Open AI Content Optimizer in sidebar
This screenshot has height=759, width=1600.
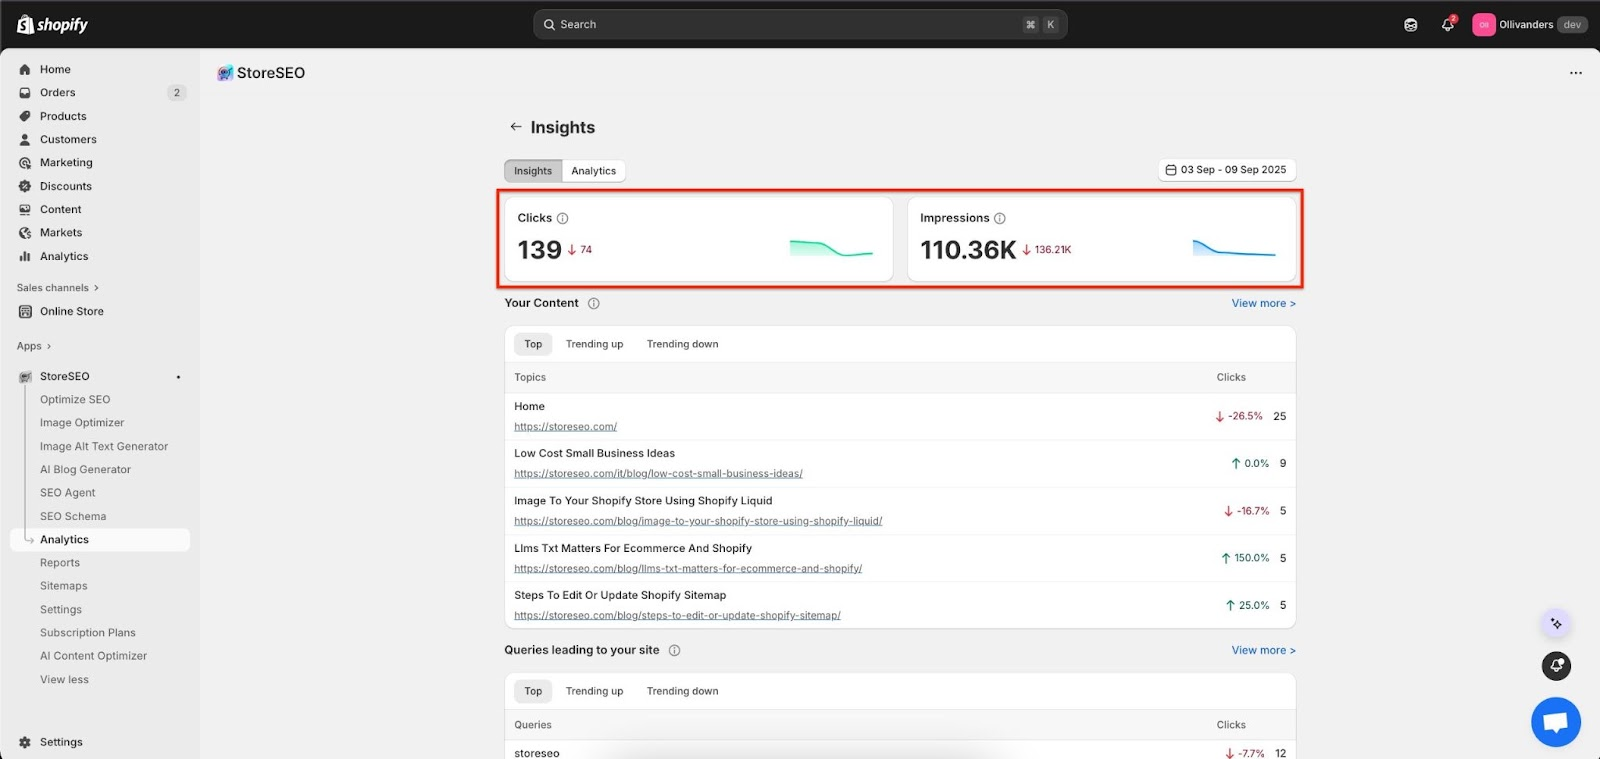pos(93,656)
